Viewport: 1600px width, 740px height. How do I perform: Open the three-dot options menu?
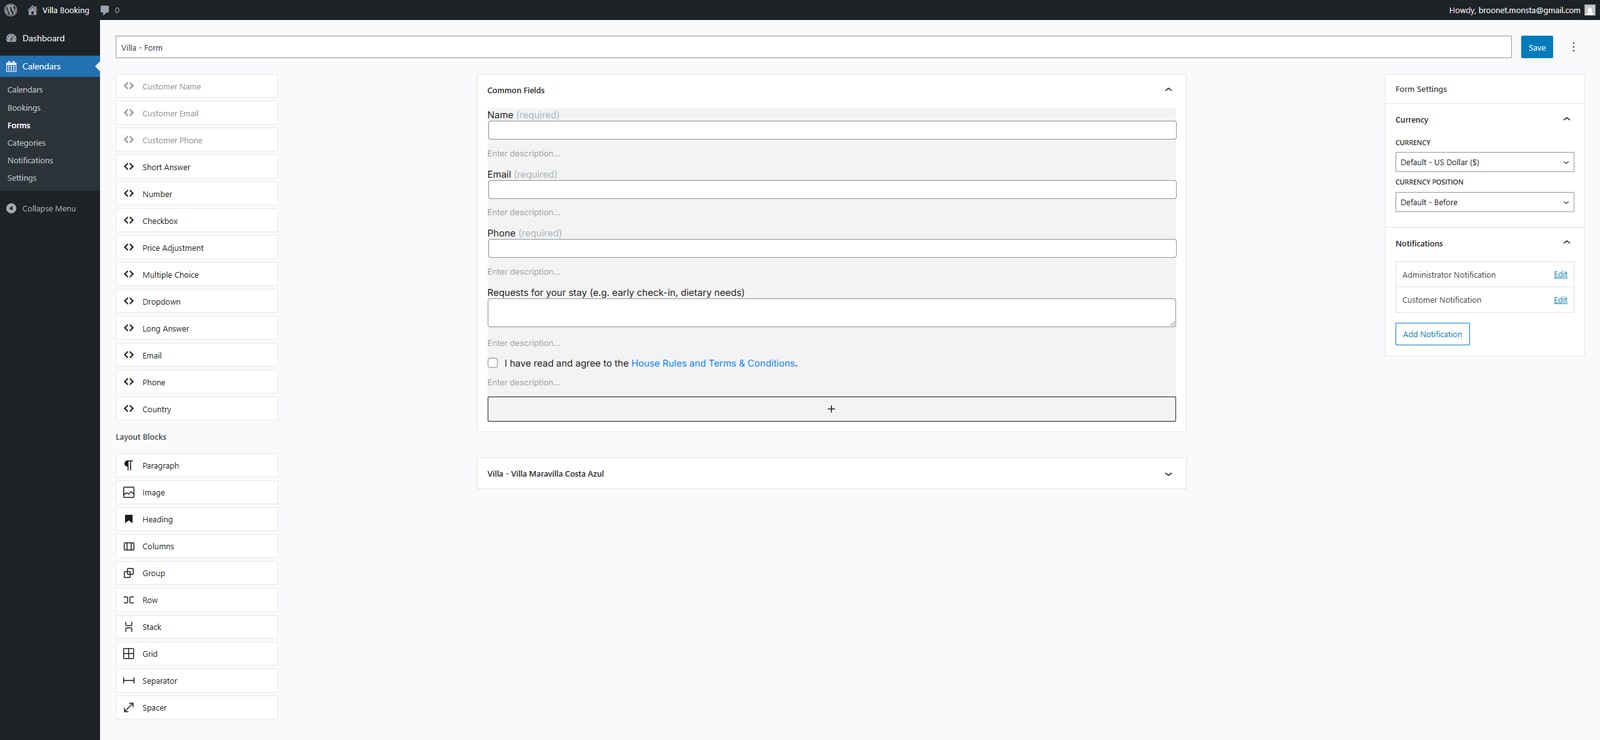(1573, 47)
